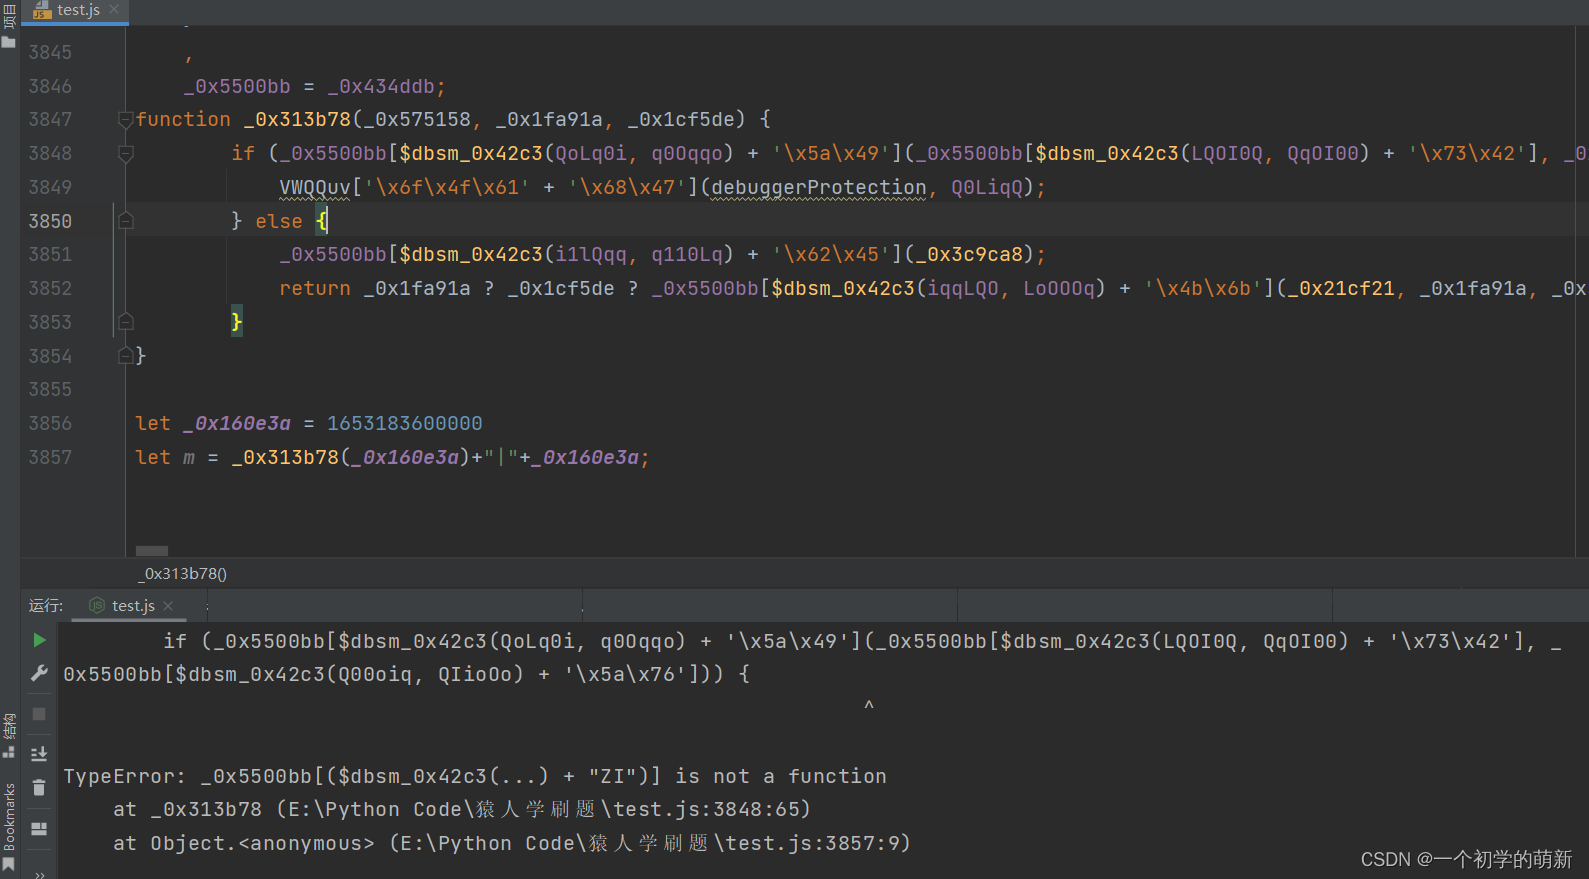Click the JS file icon on editor tab
The image size is (1589, 879).
click(42, 11)
